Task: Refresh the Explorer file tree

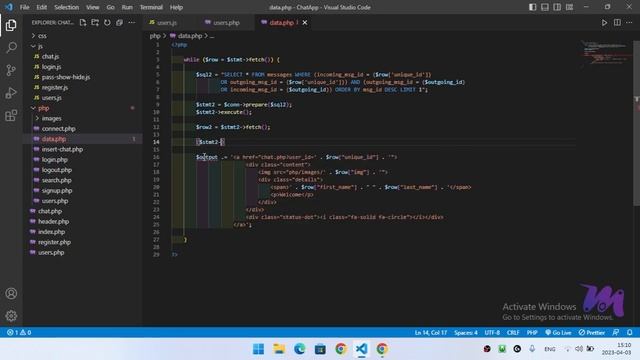Action: [x=107, y=22]
